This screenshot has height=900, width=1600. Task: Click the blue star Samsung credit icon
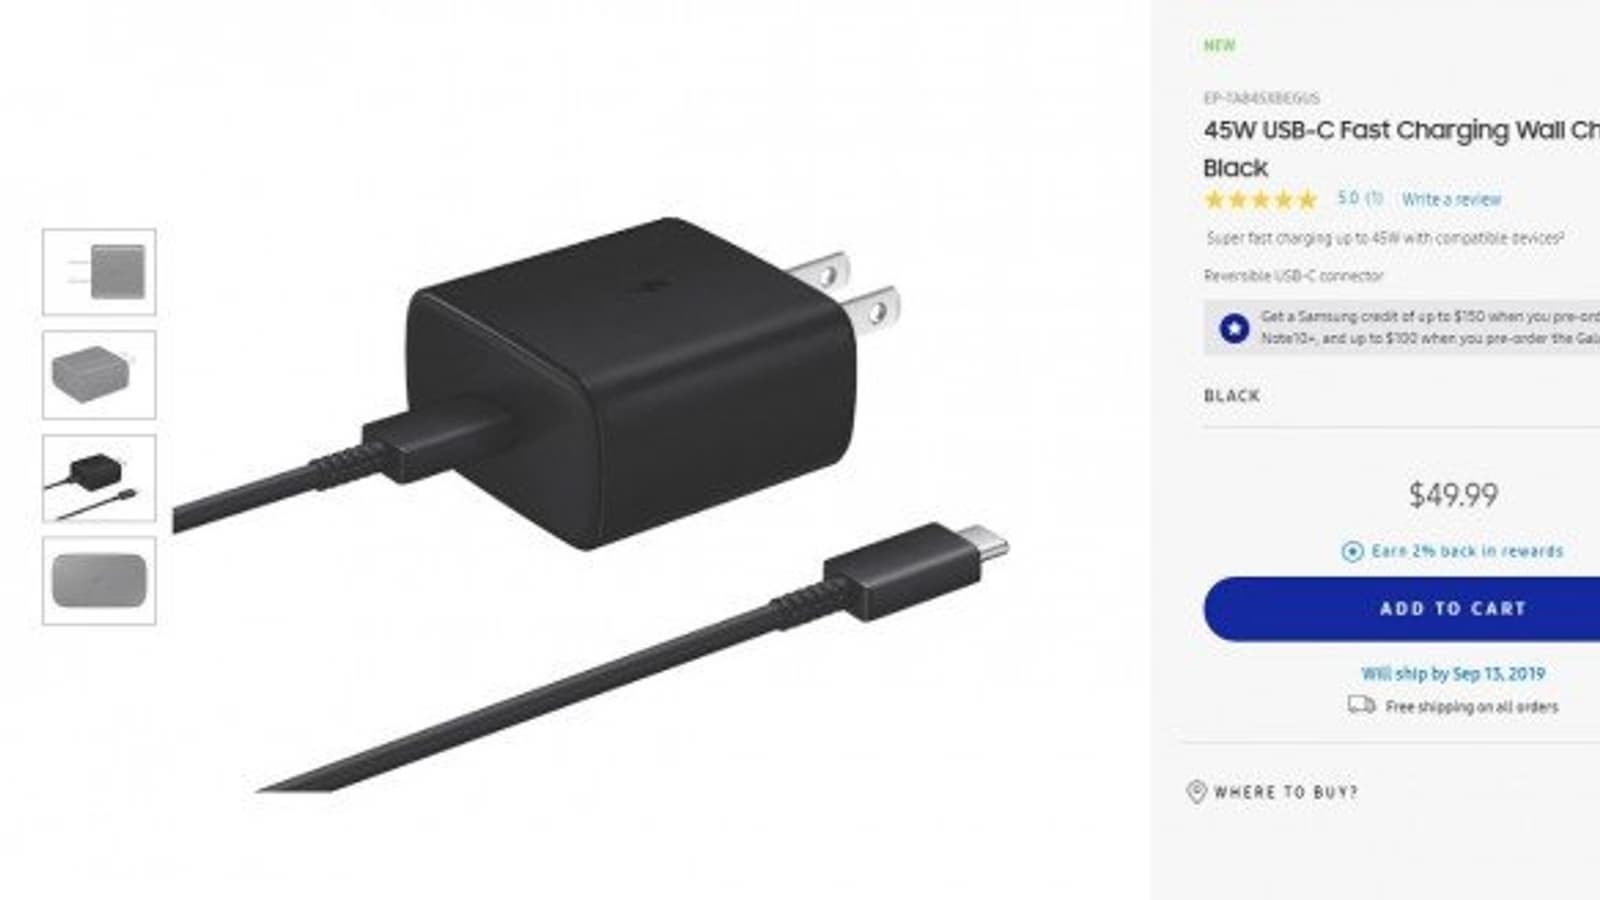point(1234,328)
